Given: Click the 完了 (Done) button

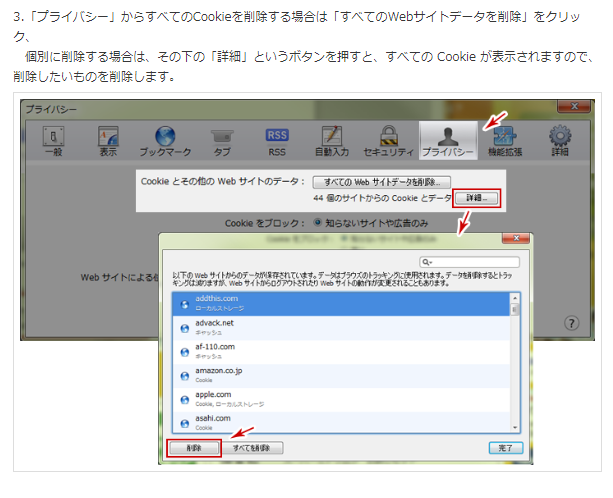Looking at the screenshot, I should coord(505,448).
